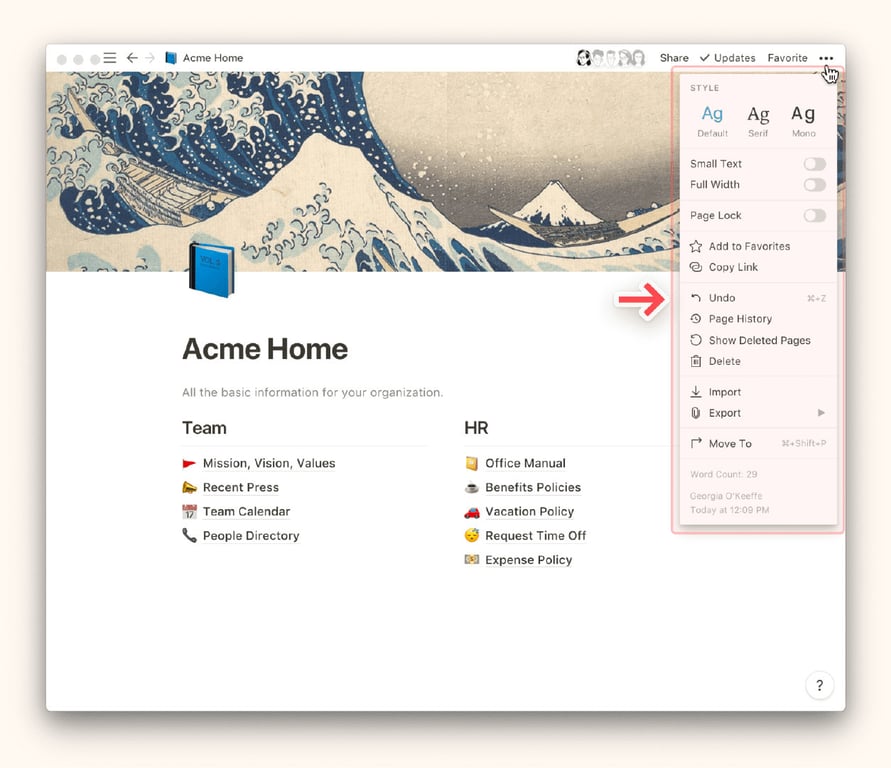Viewport: 891px width, 768px height.
Task: Choose Show Deleted Pages in menu
Action: (759, 340)
